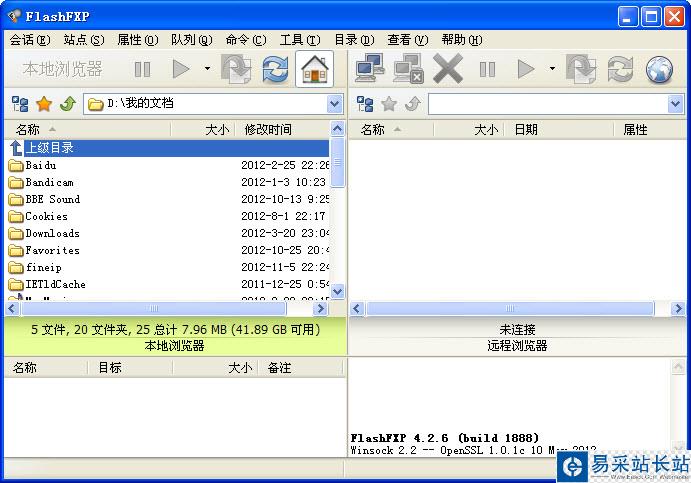The width and height of the screenshot is (691, 483).
Task: Click the Abort X icon
Action: click(448, 68)
